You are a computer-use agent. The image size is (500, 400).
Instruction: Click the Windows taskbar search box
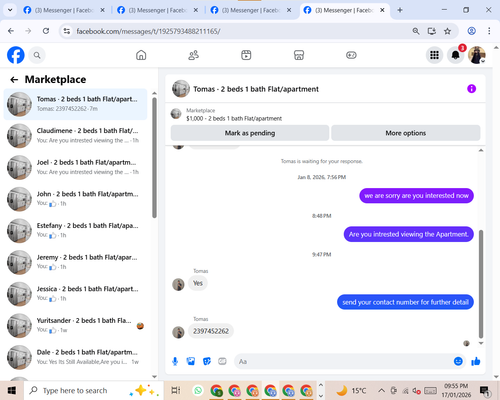(x=93, y=390)
